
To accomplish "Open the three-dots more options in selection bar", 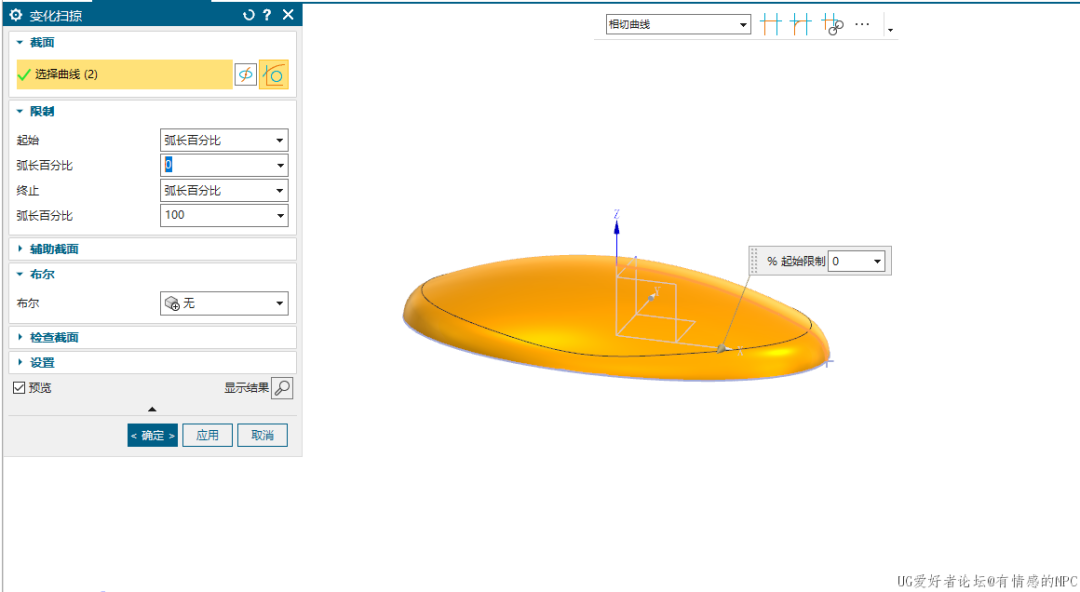I will pos(862,24).
